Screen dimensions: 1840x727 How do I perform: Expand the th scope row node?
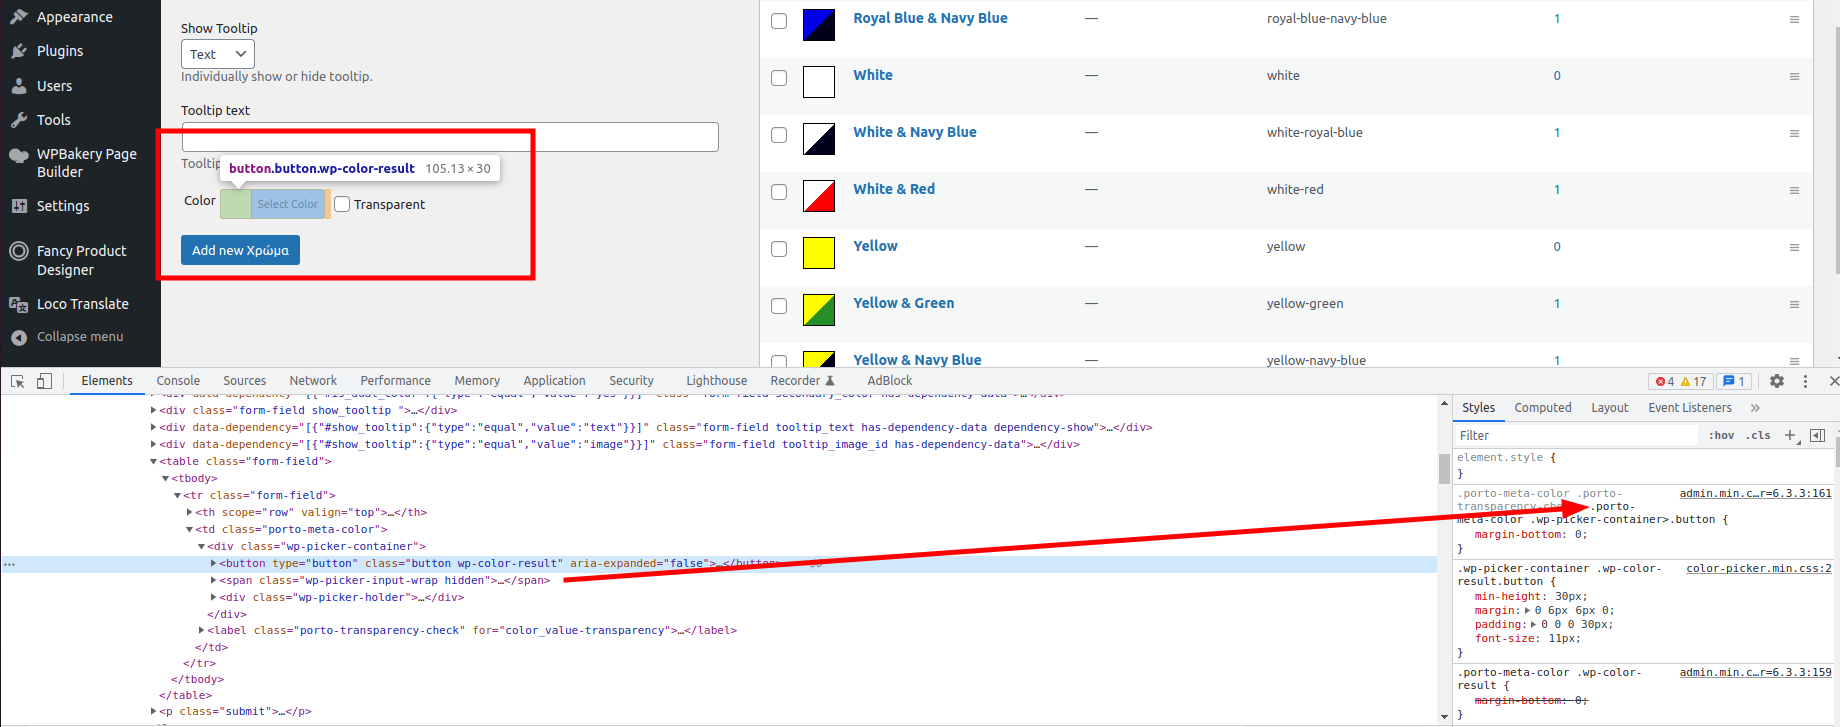pos(190,512)
